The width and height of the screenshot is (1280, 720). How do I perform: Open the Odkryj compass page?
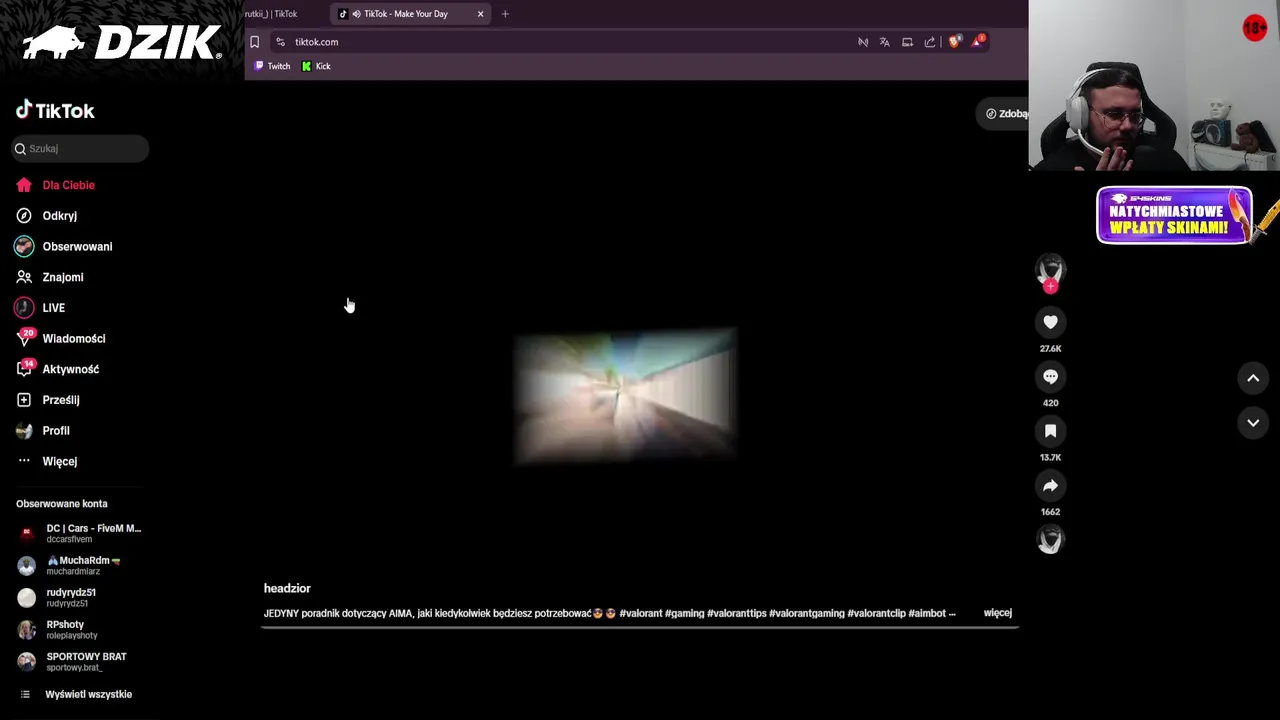pos(47,216)
